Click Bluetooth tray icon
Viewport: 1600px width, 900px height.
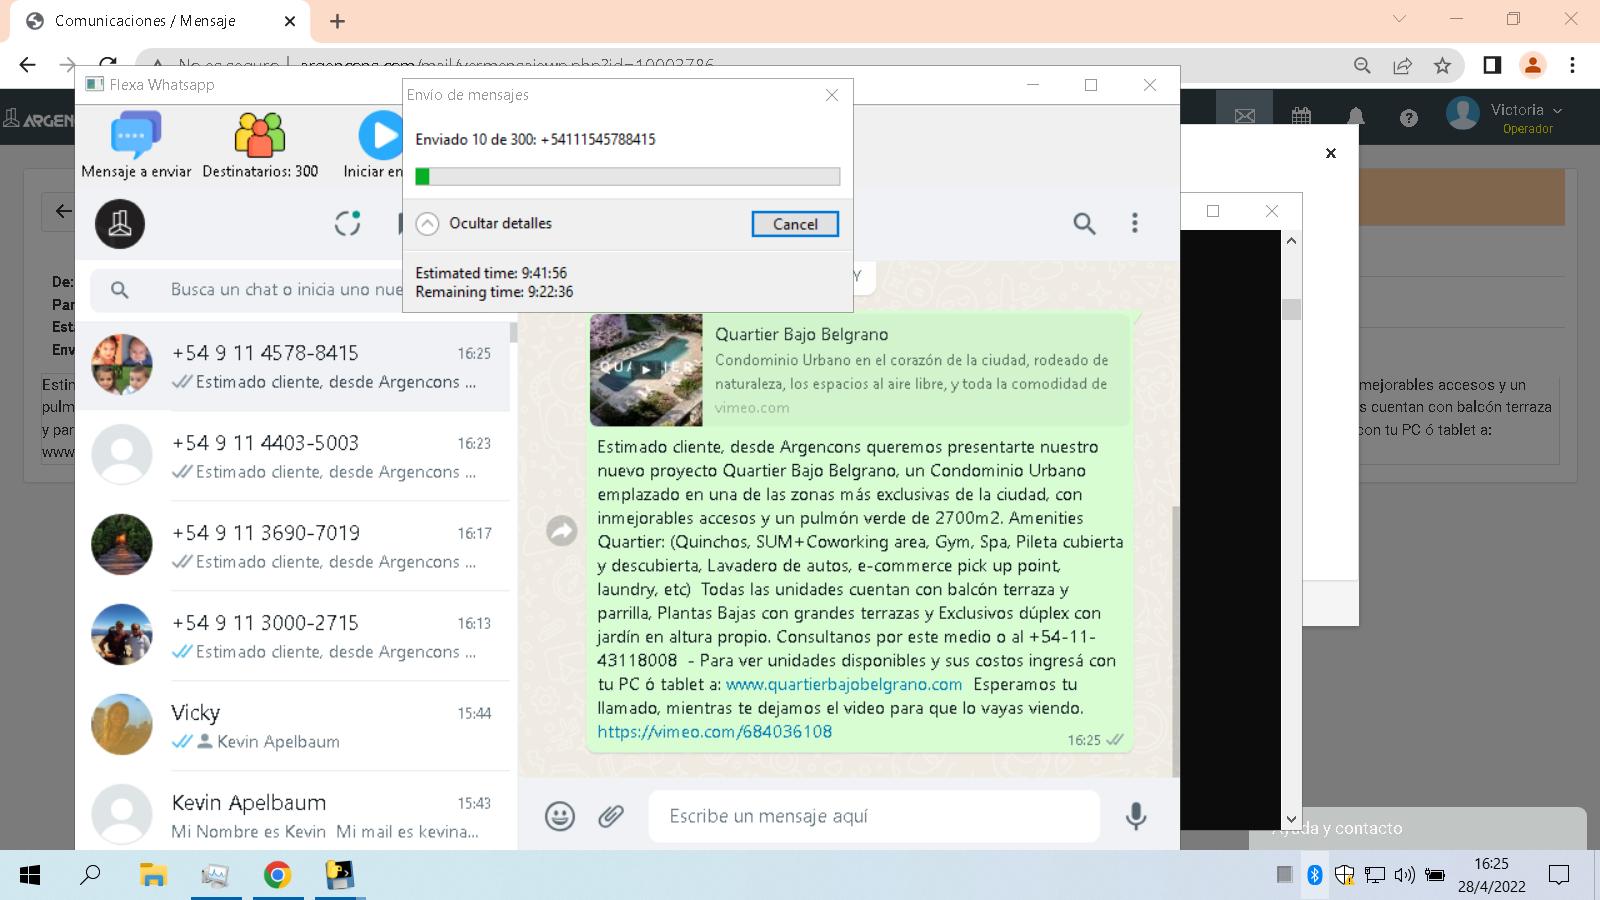click(1314, 875)
